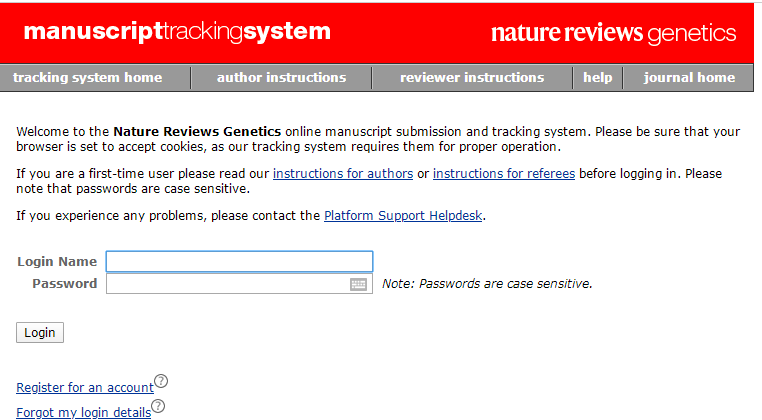Click the Password label text
This screenshot has height=420, width=762.
pos(65,284)
